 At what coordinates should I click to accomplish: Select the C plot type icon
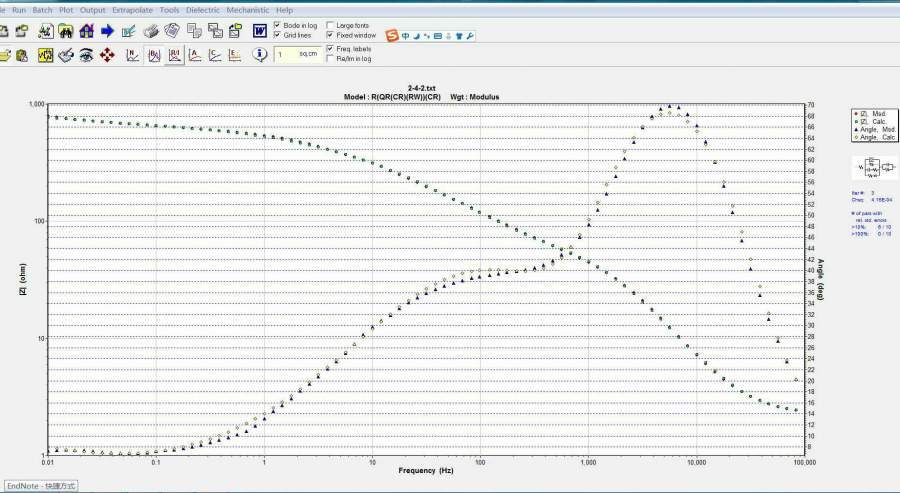tap(215, 56)
